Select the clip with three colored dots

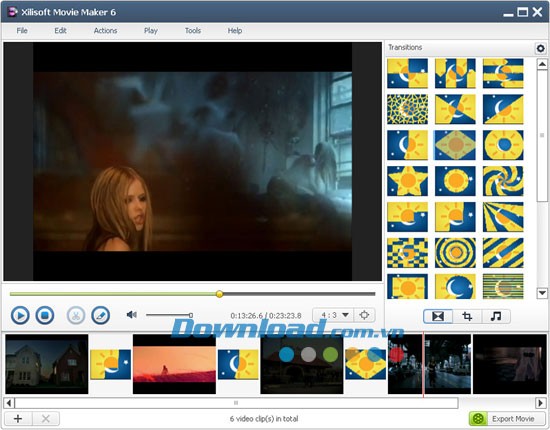tap(302, 364)
